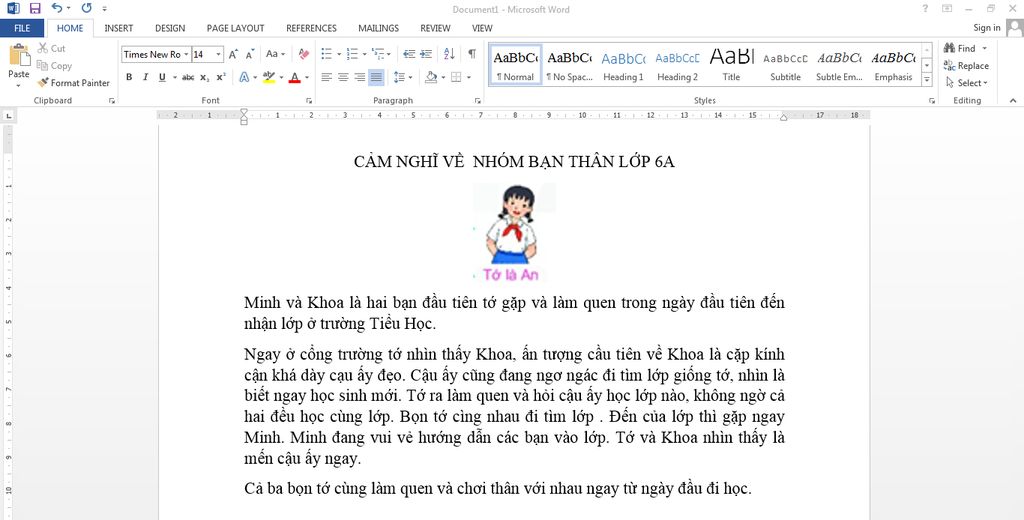Toggle subscript formatting

click(x=204, y=77)
